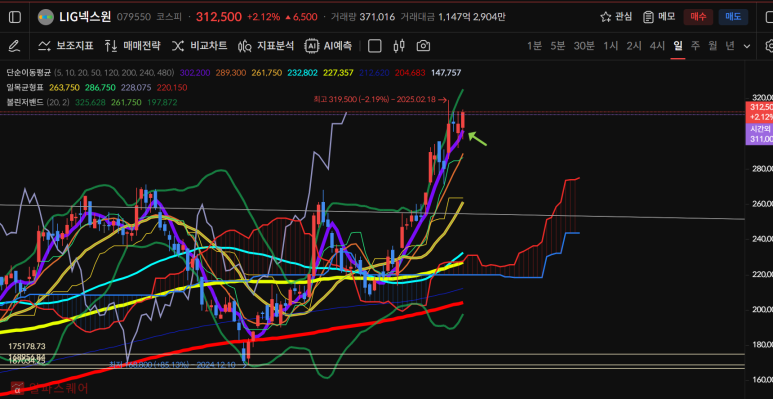Click the LIG넥스원 stock name
Viewport: 773px width, 399px height.
pos(85,17)
